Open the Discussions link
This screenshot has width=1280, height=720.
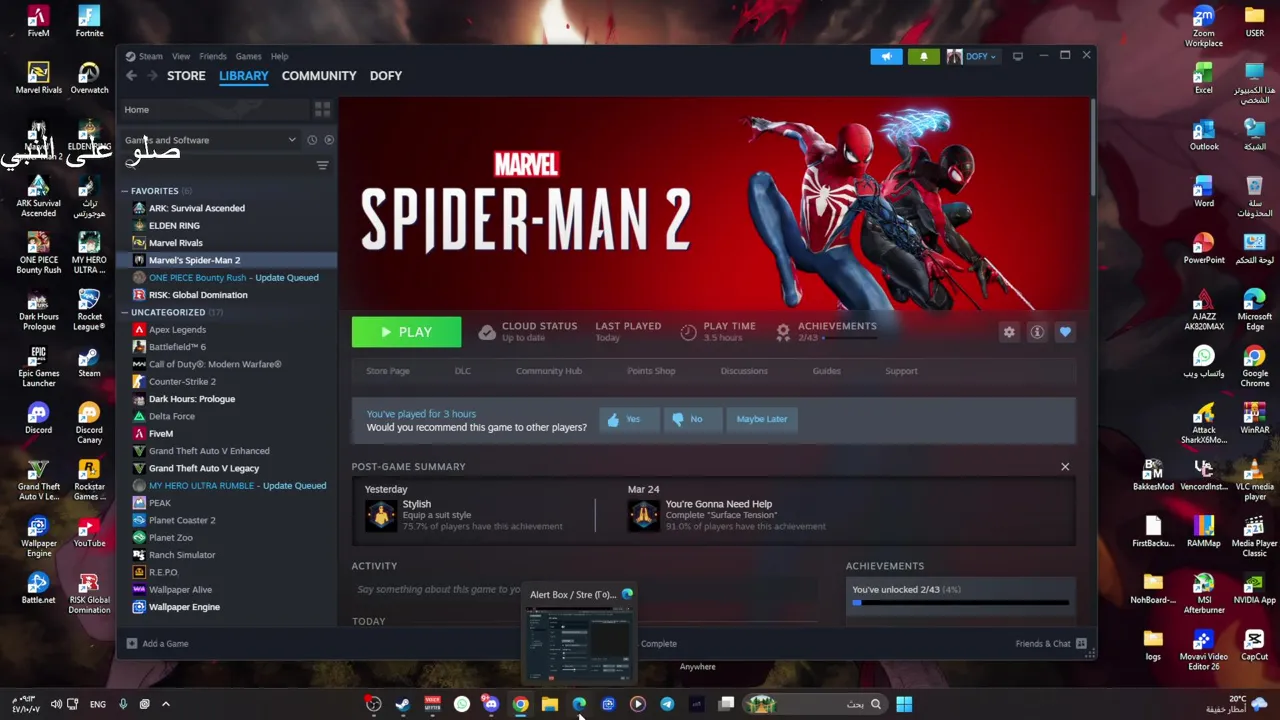pos(744,371)
